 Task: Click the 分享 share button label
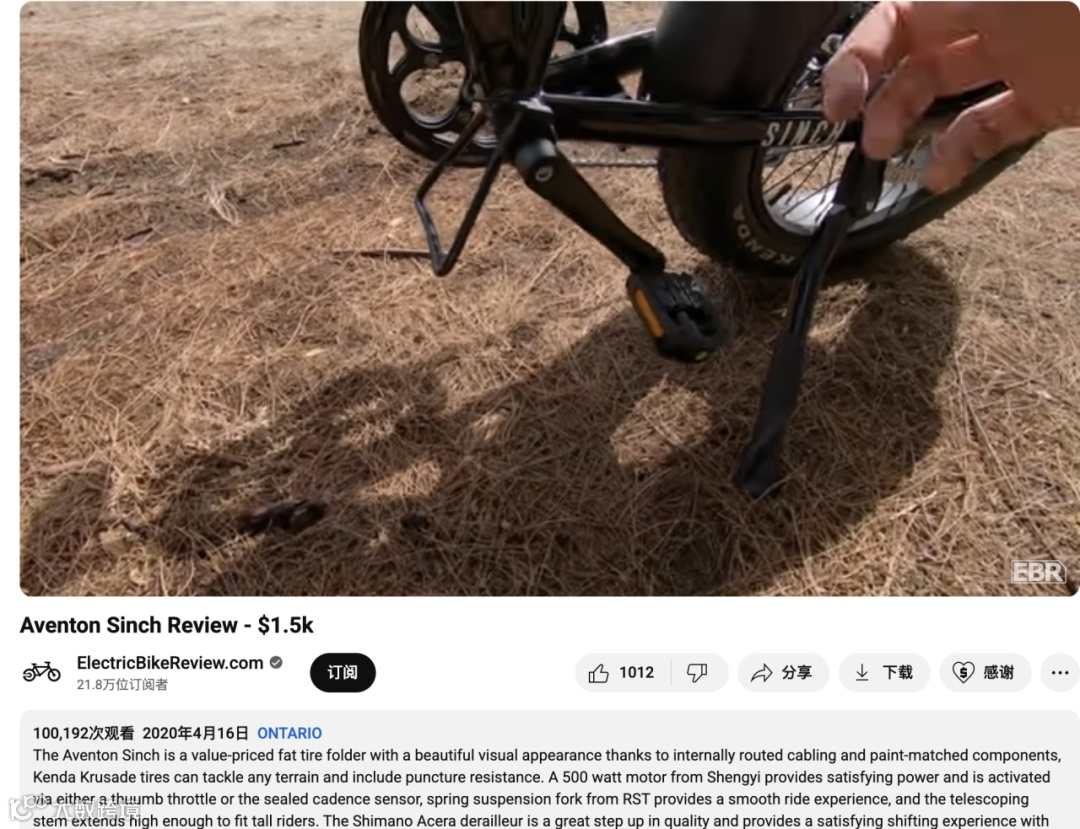coord(797,673)
